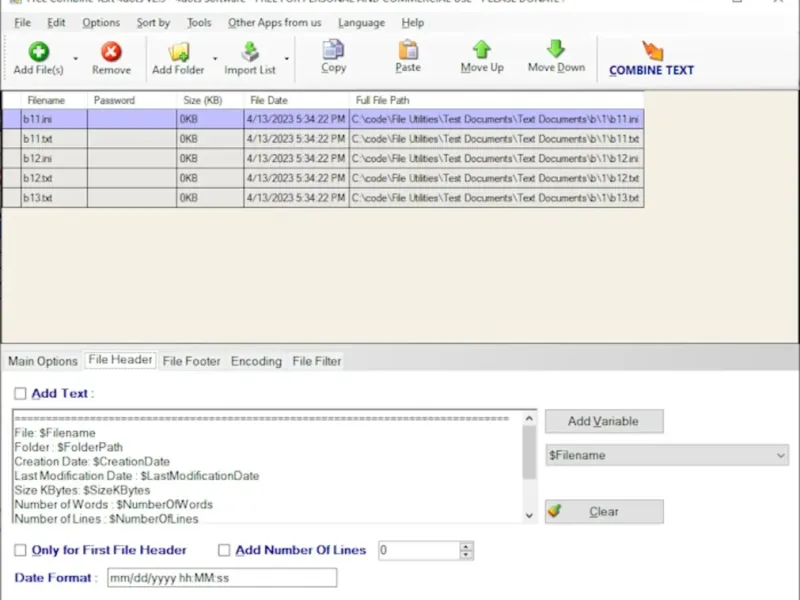Switch to the File Footer tab
Screen dimensions: 800x600
[191, 361]
